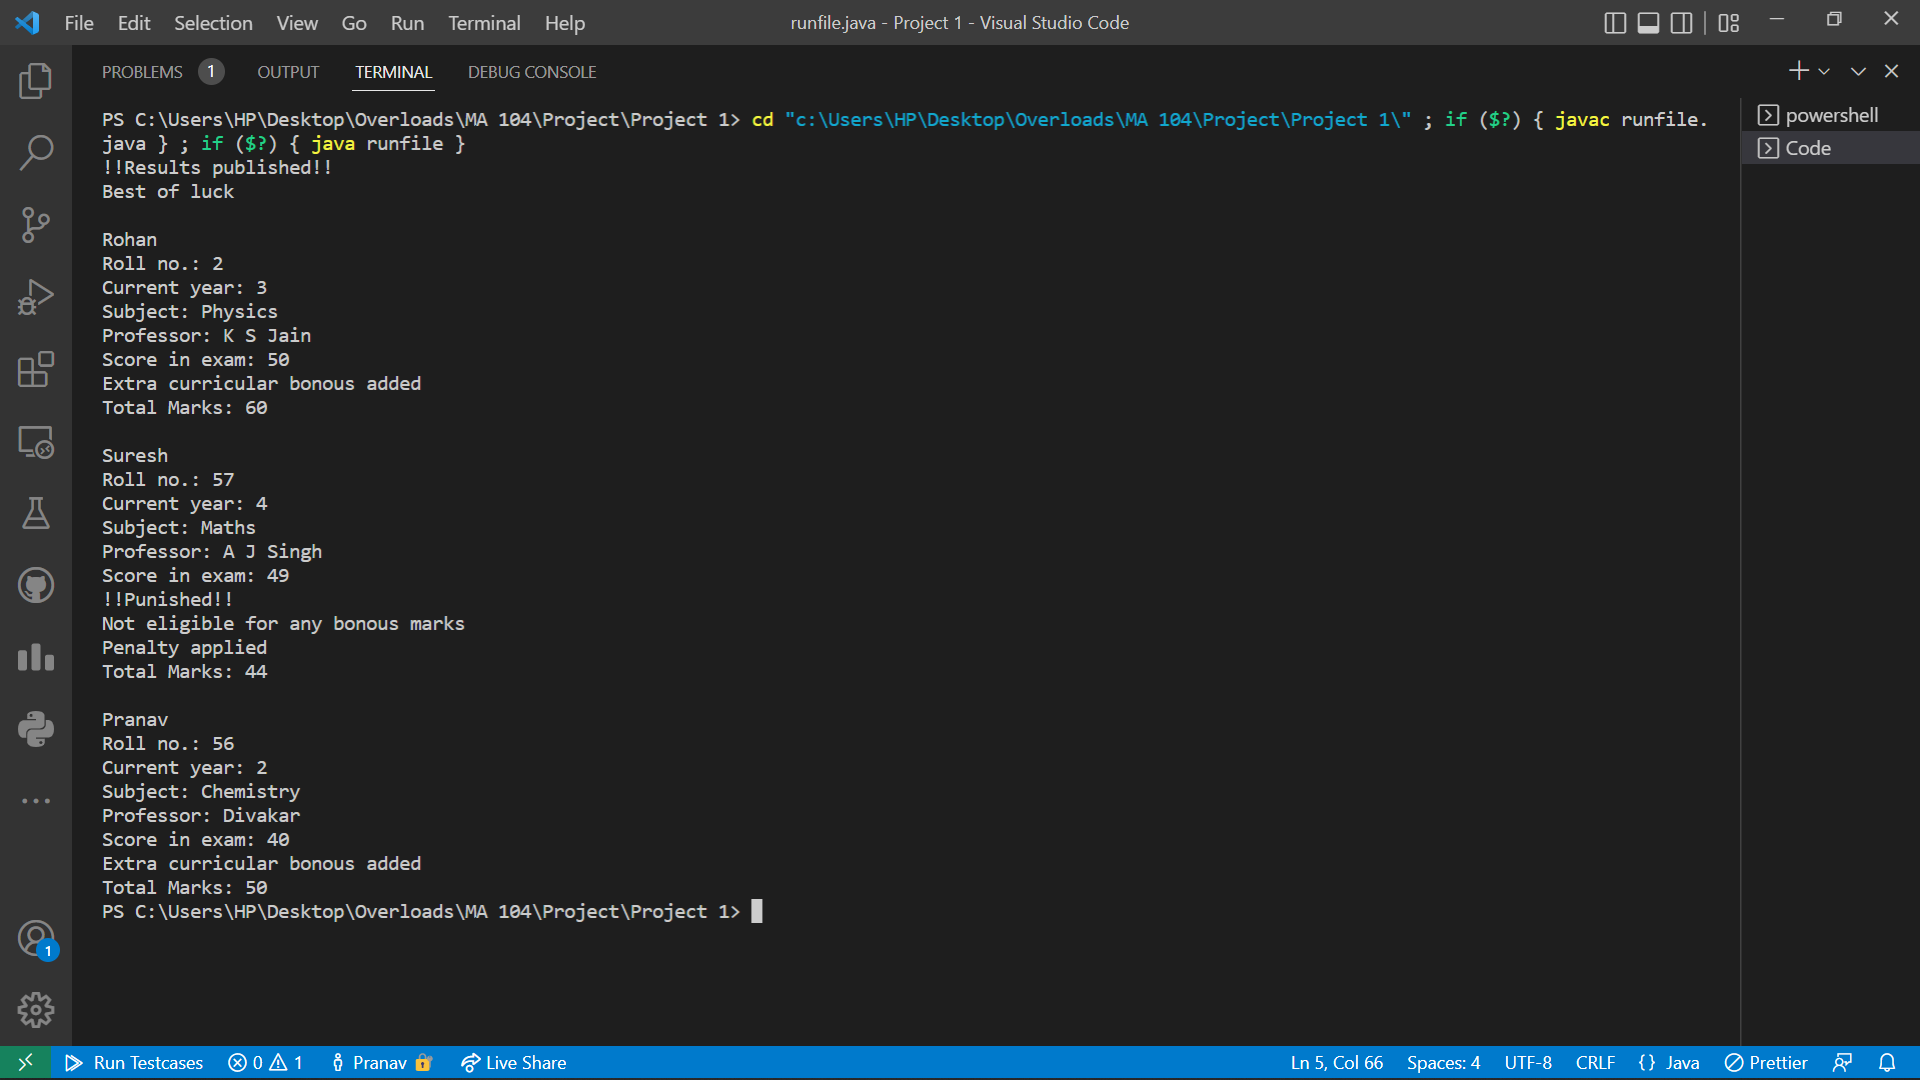Select the powershell terminal

tap(1830, 115)
